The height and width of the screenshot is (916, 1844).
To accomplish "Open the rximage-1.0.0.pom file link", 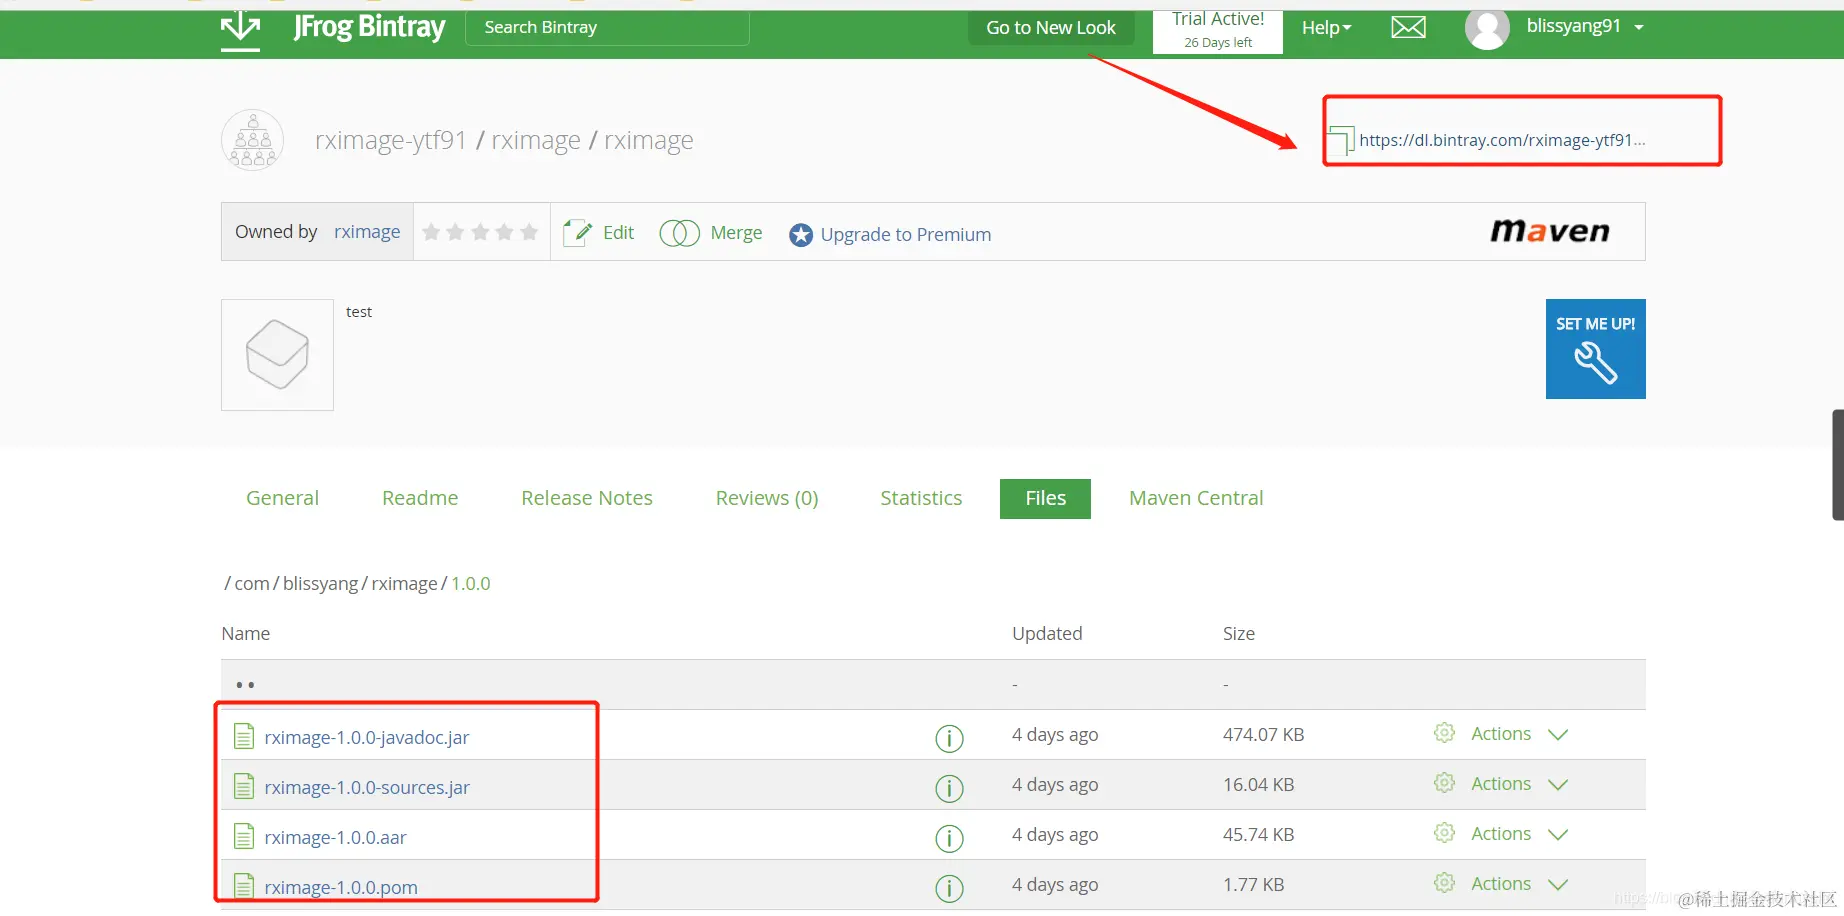I will 341,888.
